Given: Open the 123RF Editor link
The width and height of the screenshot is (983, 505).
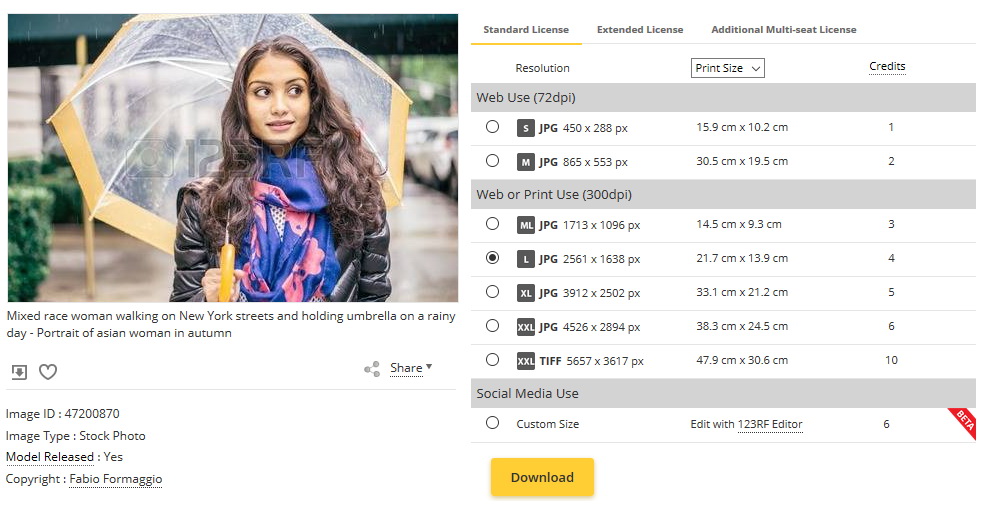Looking at the screenshot, I should 770,424.
